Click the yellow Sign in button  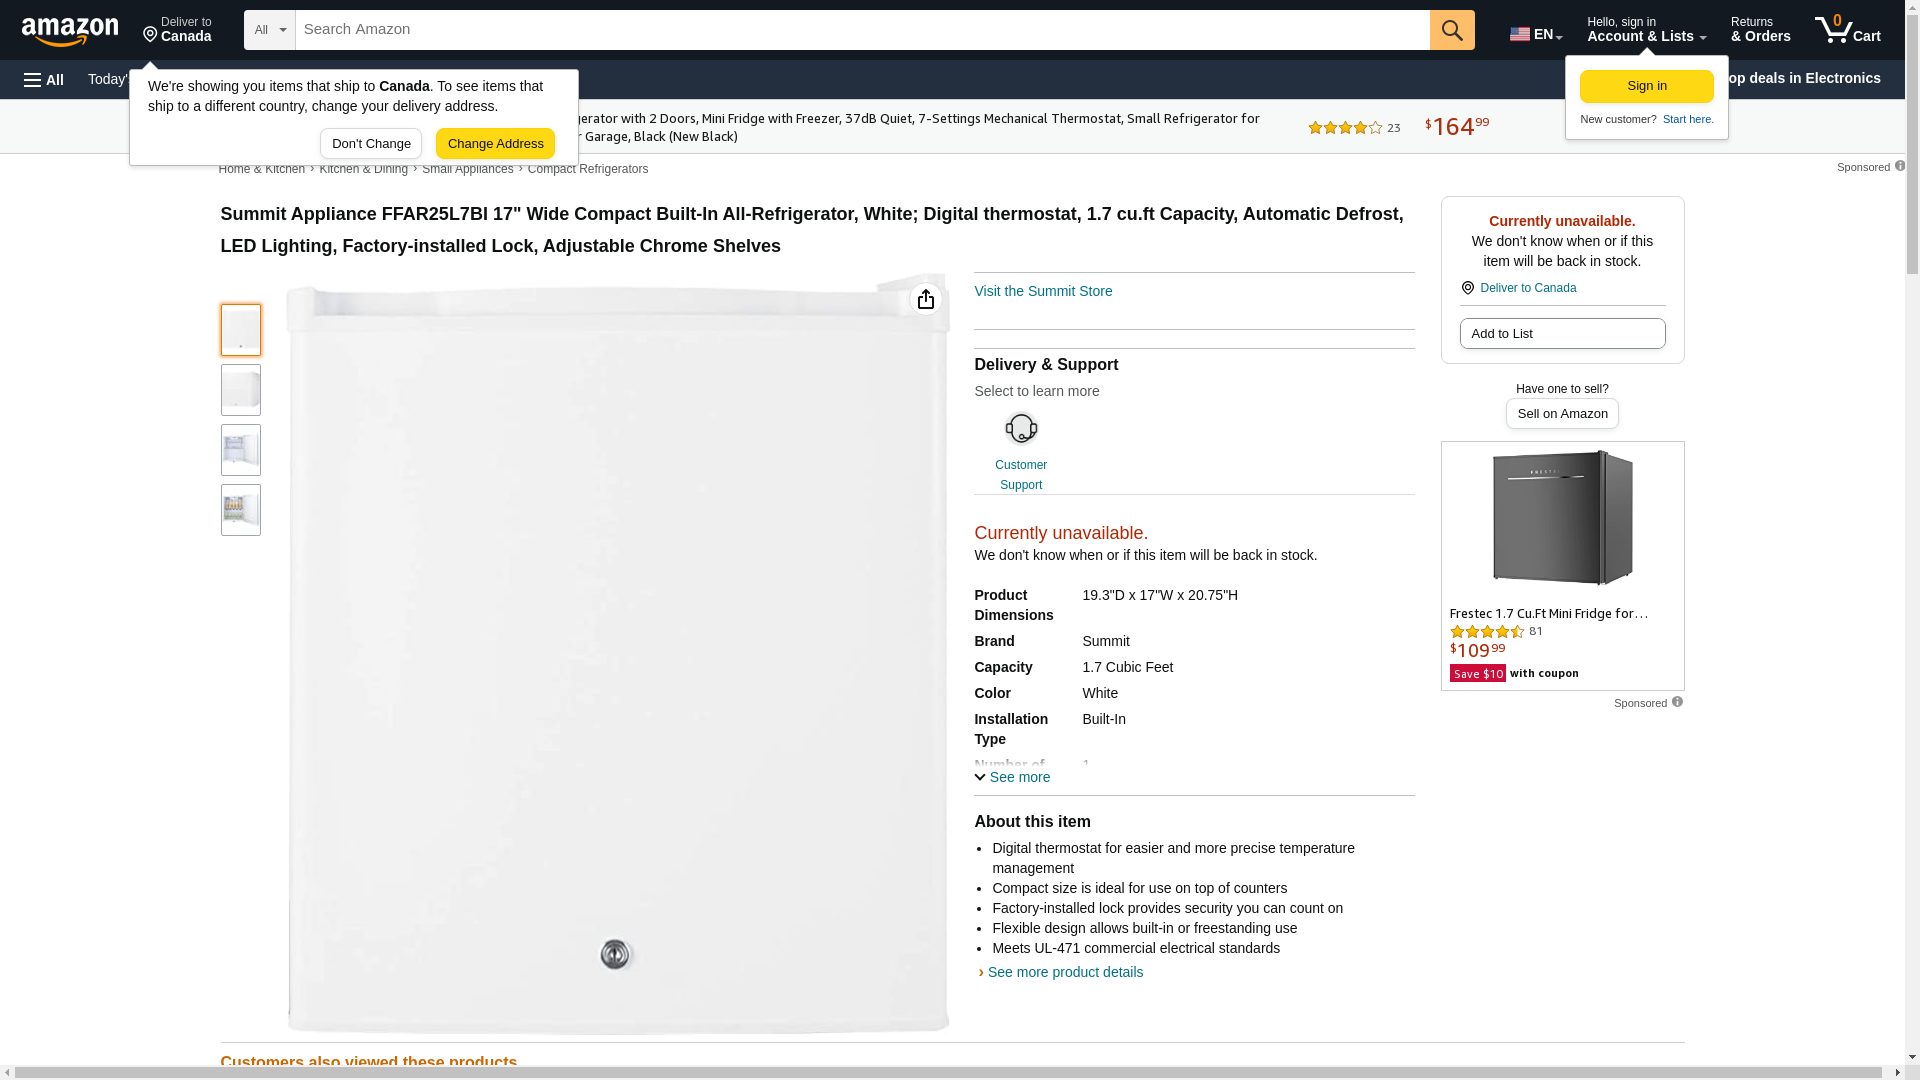(x=1646, y=86)
